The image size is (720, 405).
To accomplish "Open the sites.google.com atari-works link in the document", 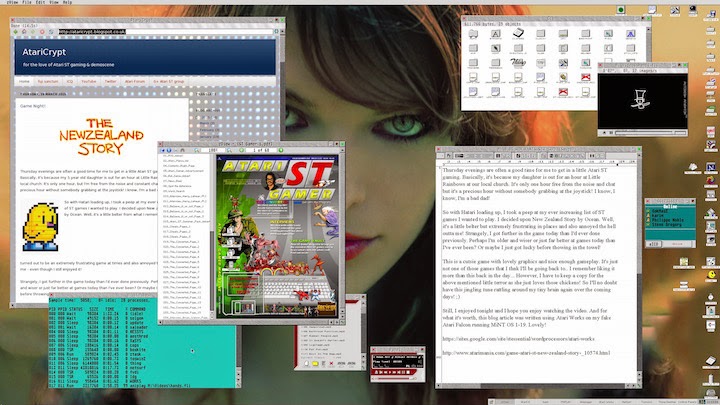I will 518,339.
